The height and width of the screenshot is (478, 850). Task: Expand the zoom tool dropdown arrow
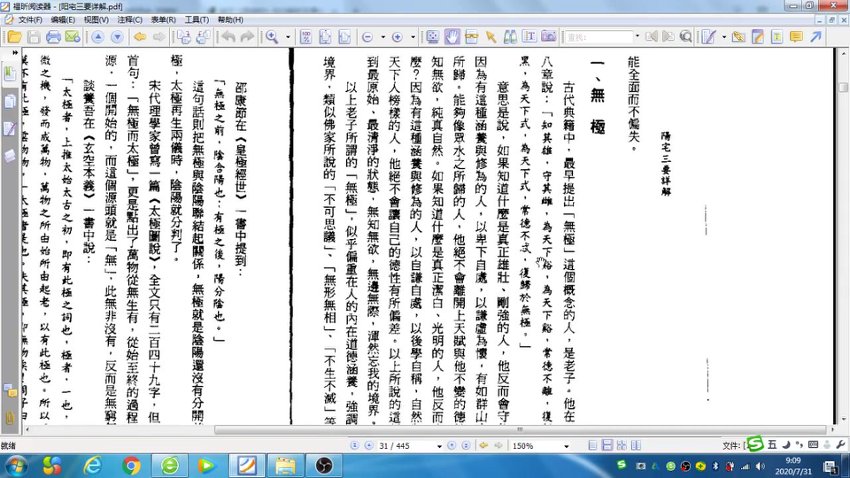[x=288, y=37]
